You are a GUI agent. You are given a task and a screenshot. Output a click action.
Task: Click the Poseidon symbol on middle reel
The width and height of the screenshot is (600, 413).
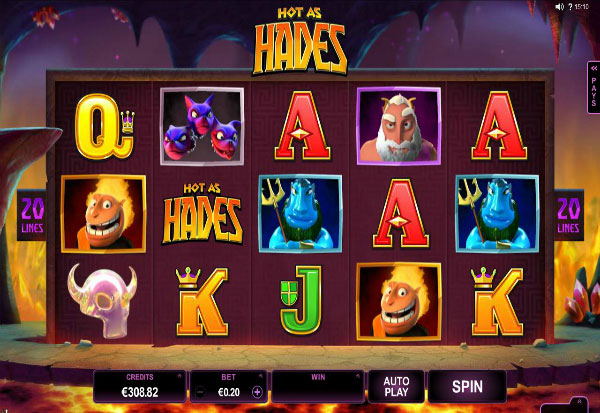pos(300,214)
